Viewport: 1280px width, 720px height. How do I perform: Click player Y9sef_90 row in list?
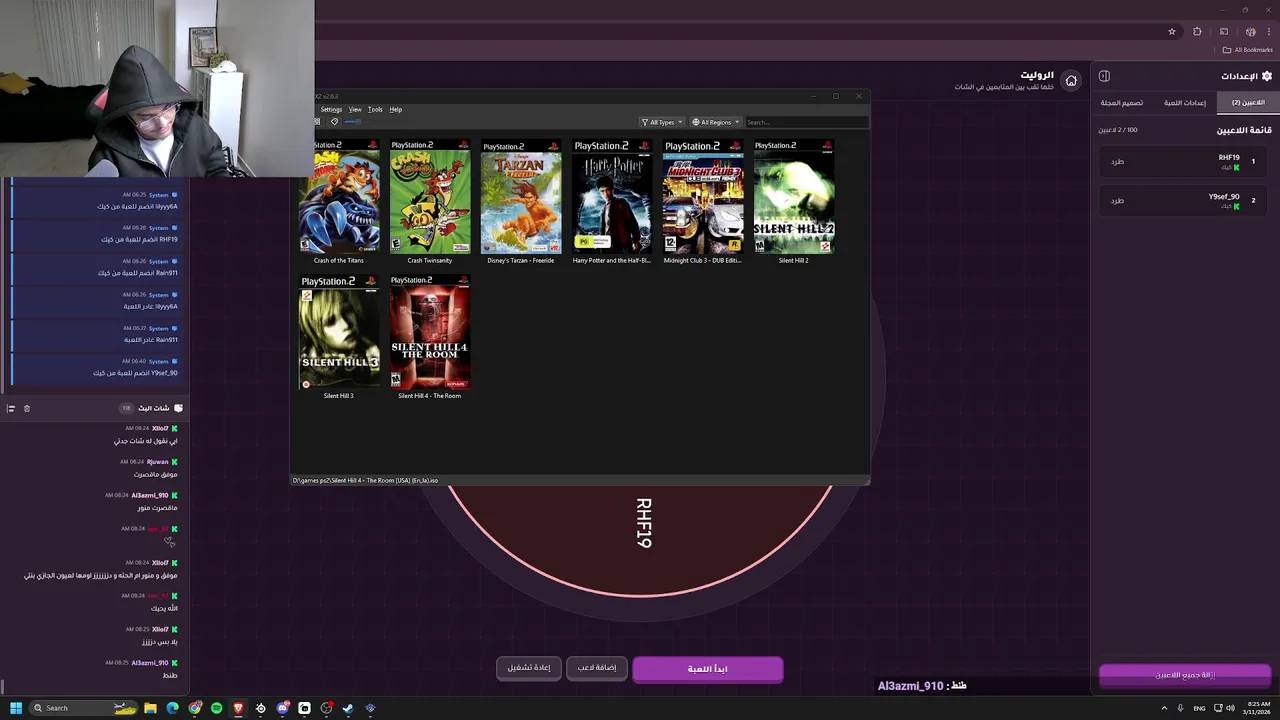pyautogui.click(x=1183, y=200)
